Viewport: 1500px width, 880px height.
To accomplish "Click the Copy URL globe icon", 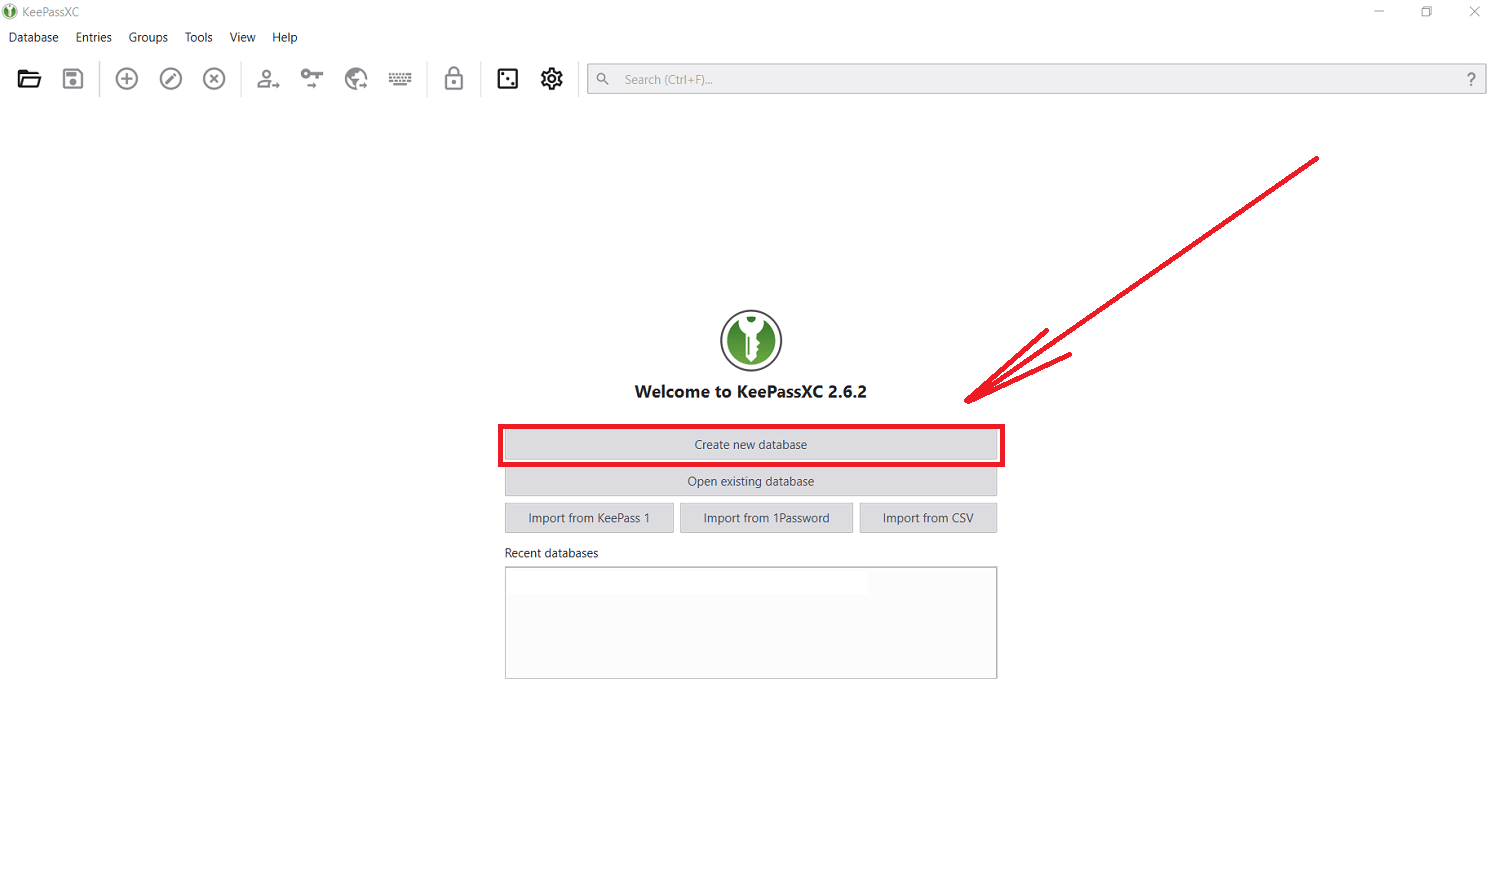I will [356, 79].
